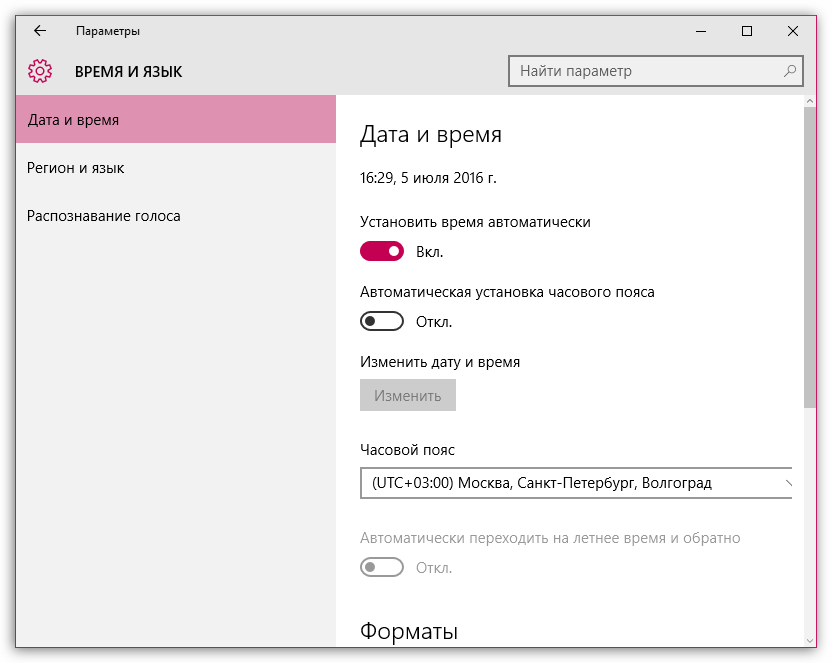This screenshot has height=663, width=832.
Task: Click the vertical scrollbar thumb
Action: (x=809, y=260)
